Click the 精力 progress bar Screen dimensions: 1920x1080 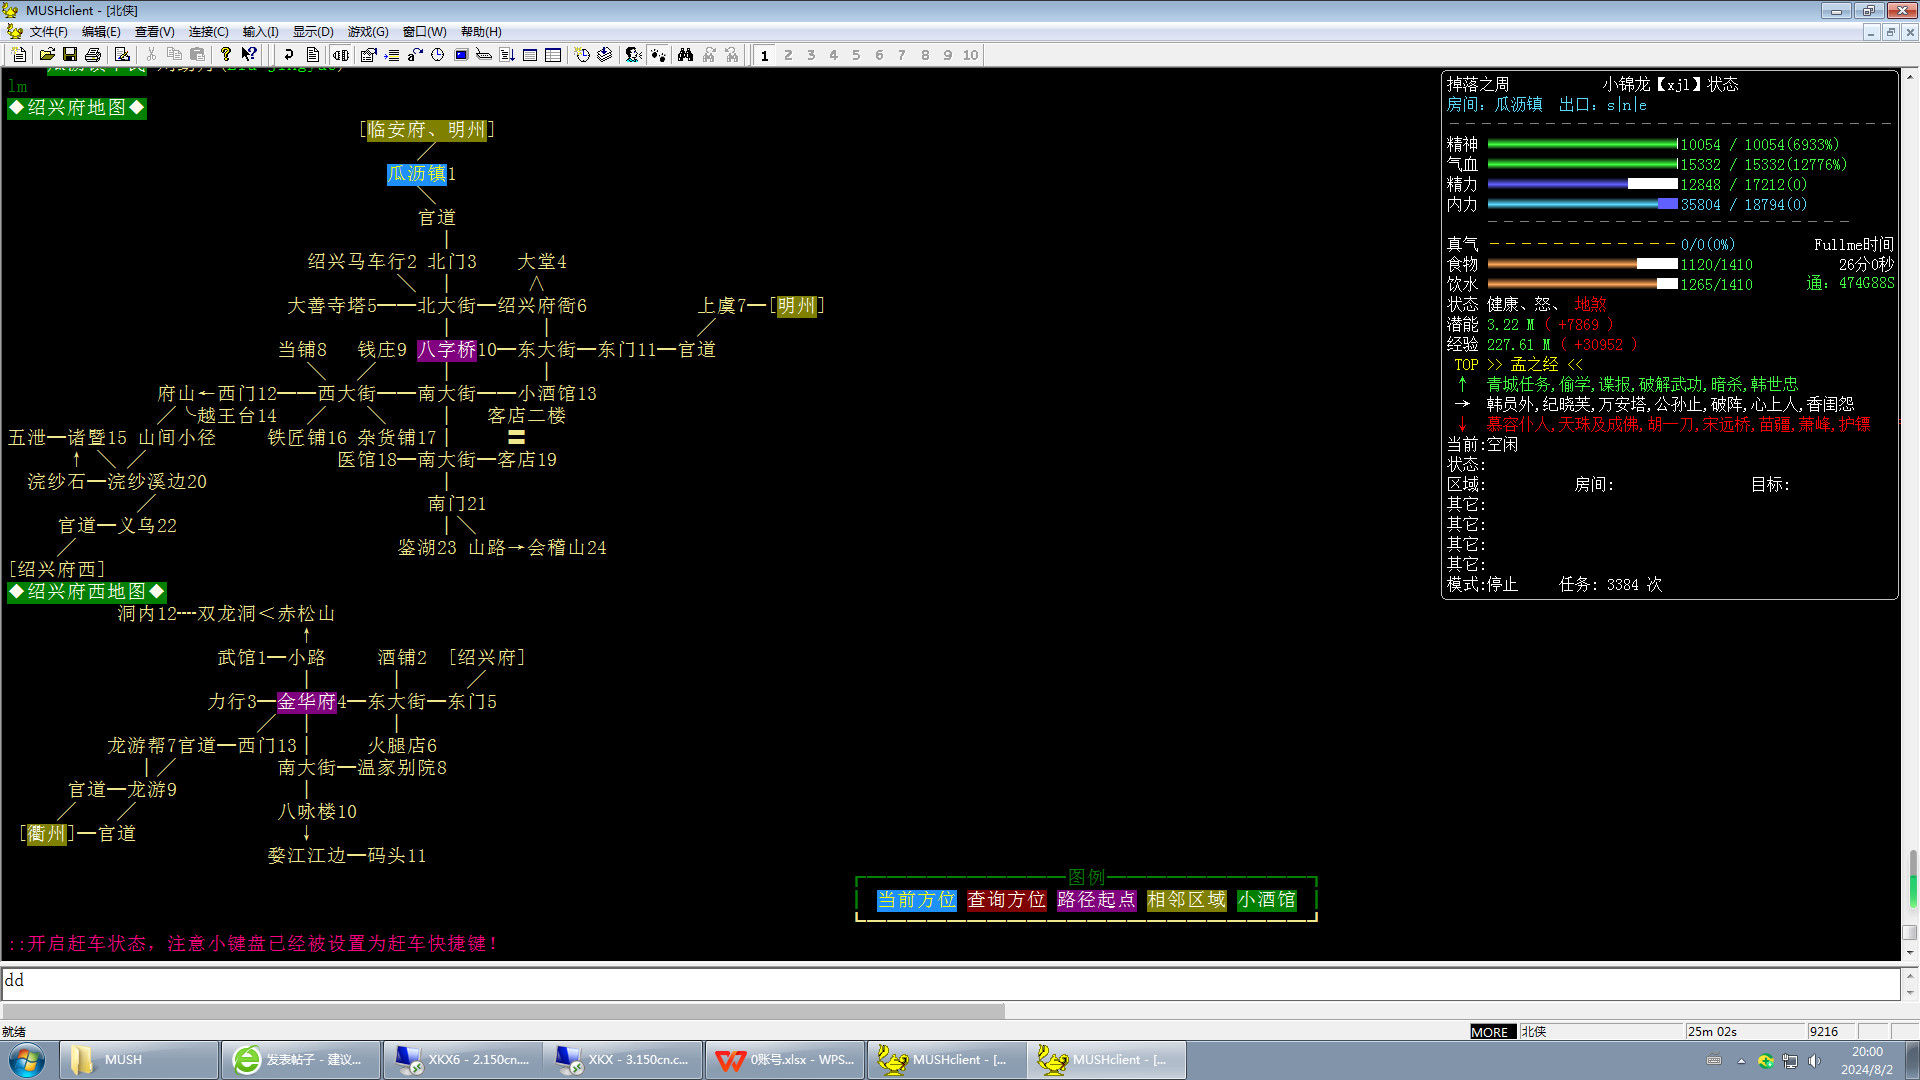point(1582,184)
